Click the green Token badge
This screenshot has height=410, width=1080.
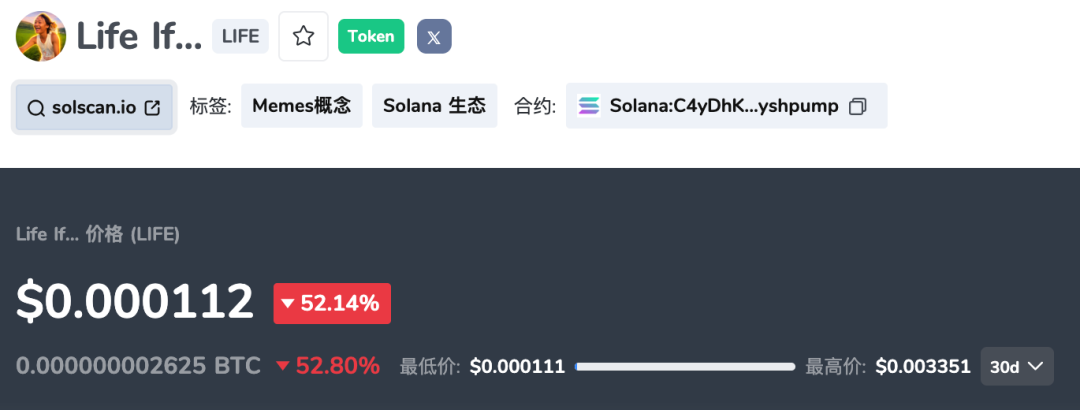coord(371,37)
